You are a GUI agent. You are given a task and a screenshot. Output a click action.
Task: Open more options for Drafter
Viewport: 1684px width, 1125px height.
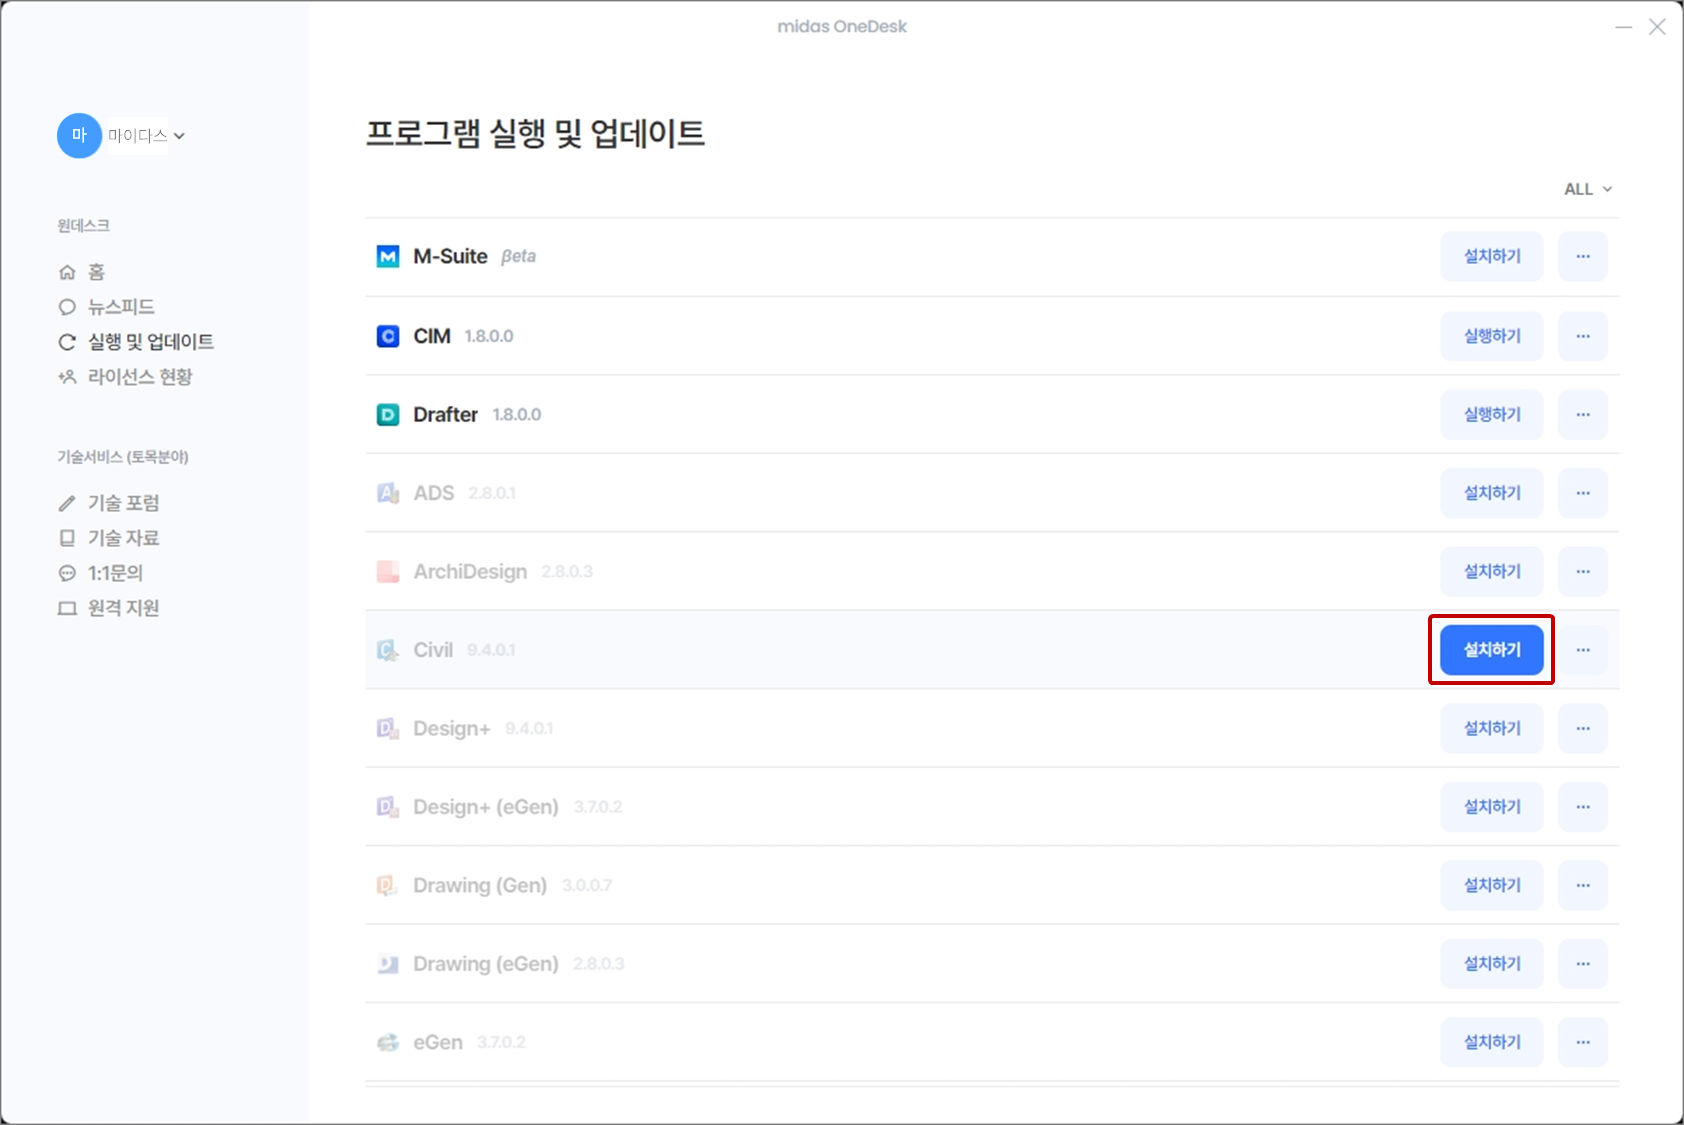[1583, 414]
